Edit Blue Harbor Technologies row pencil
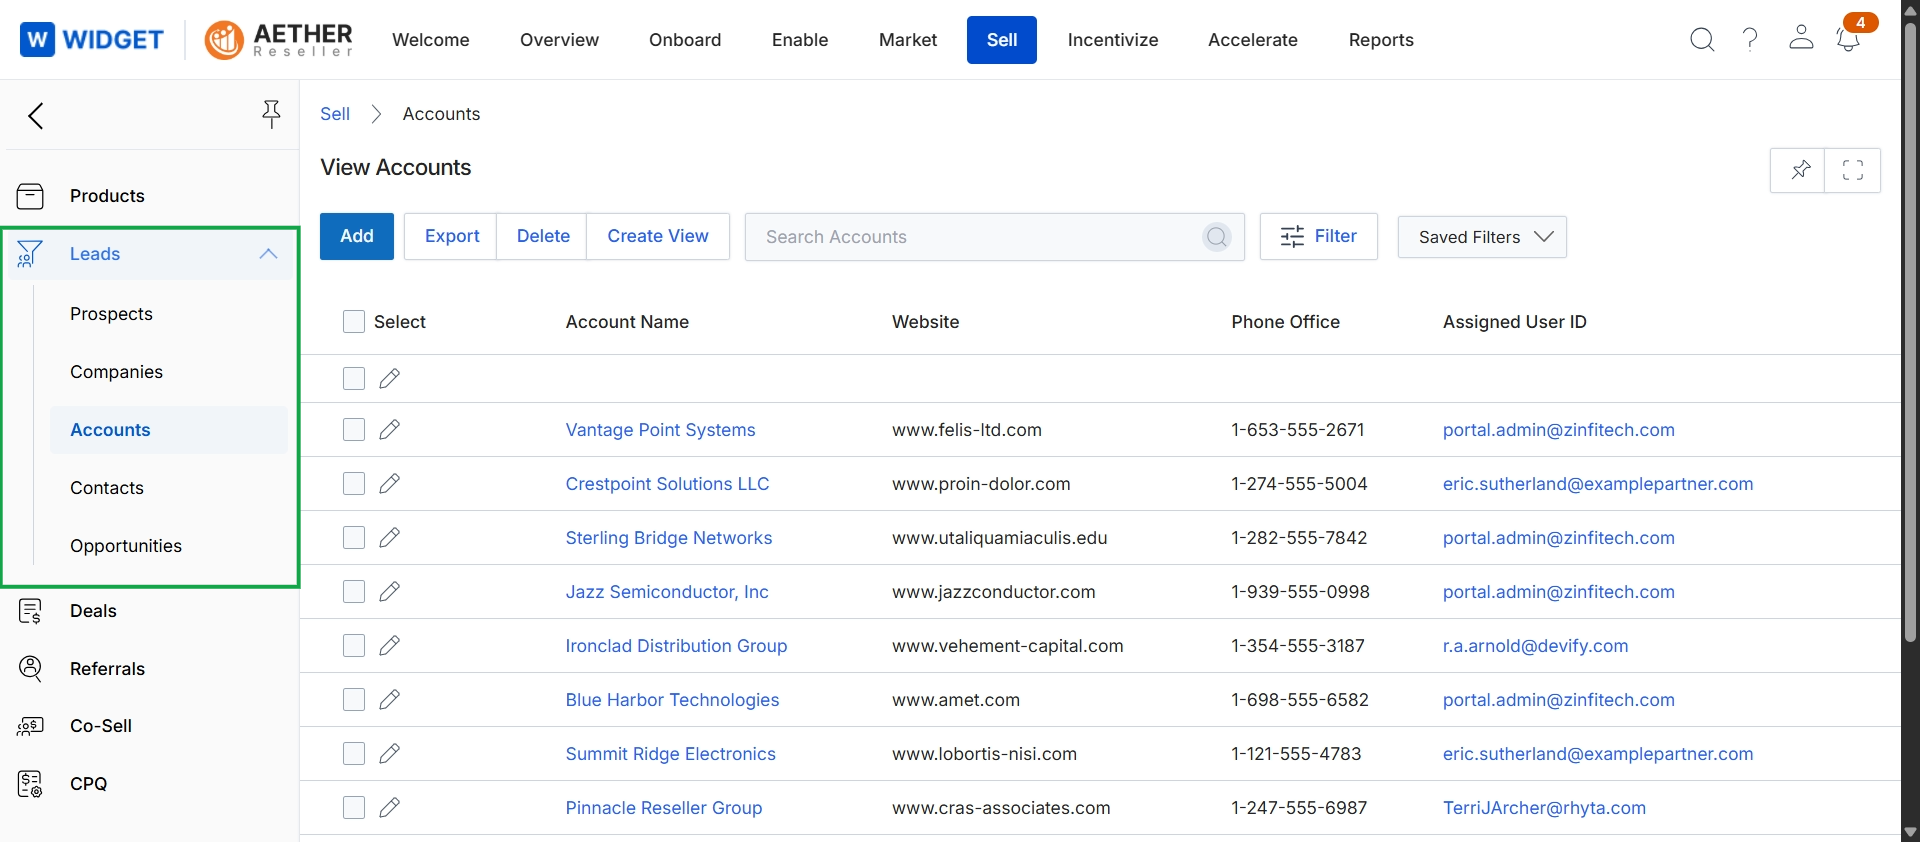 (x=390, y=700)
